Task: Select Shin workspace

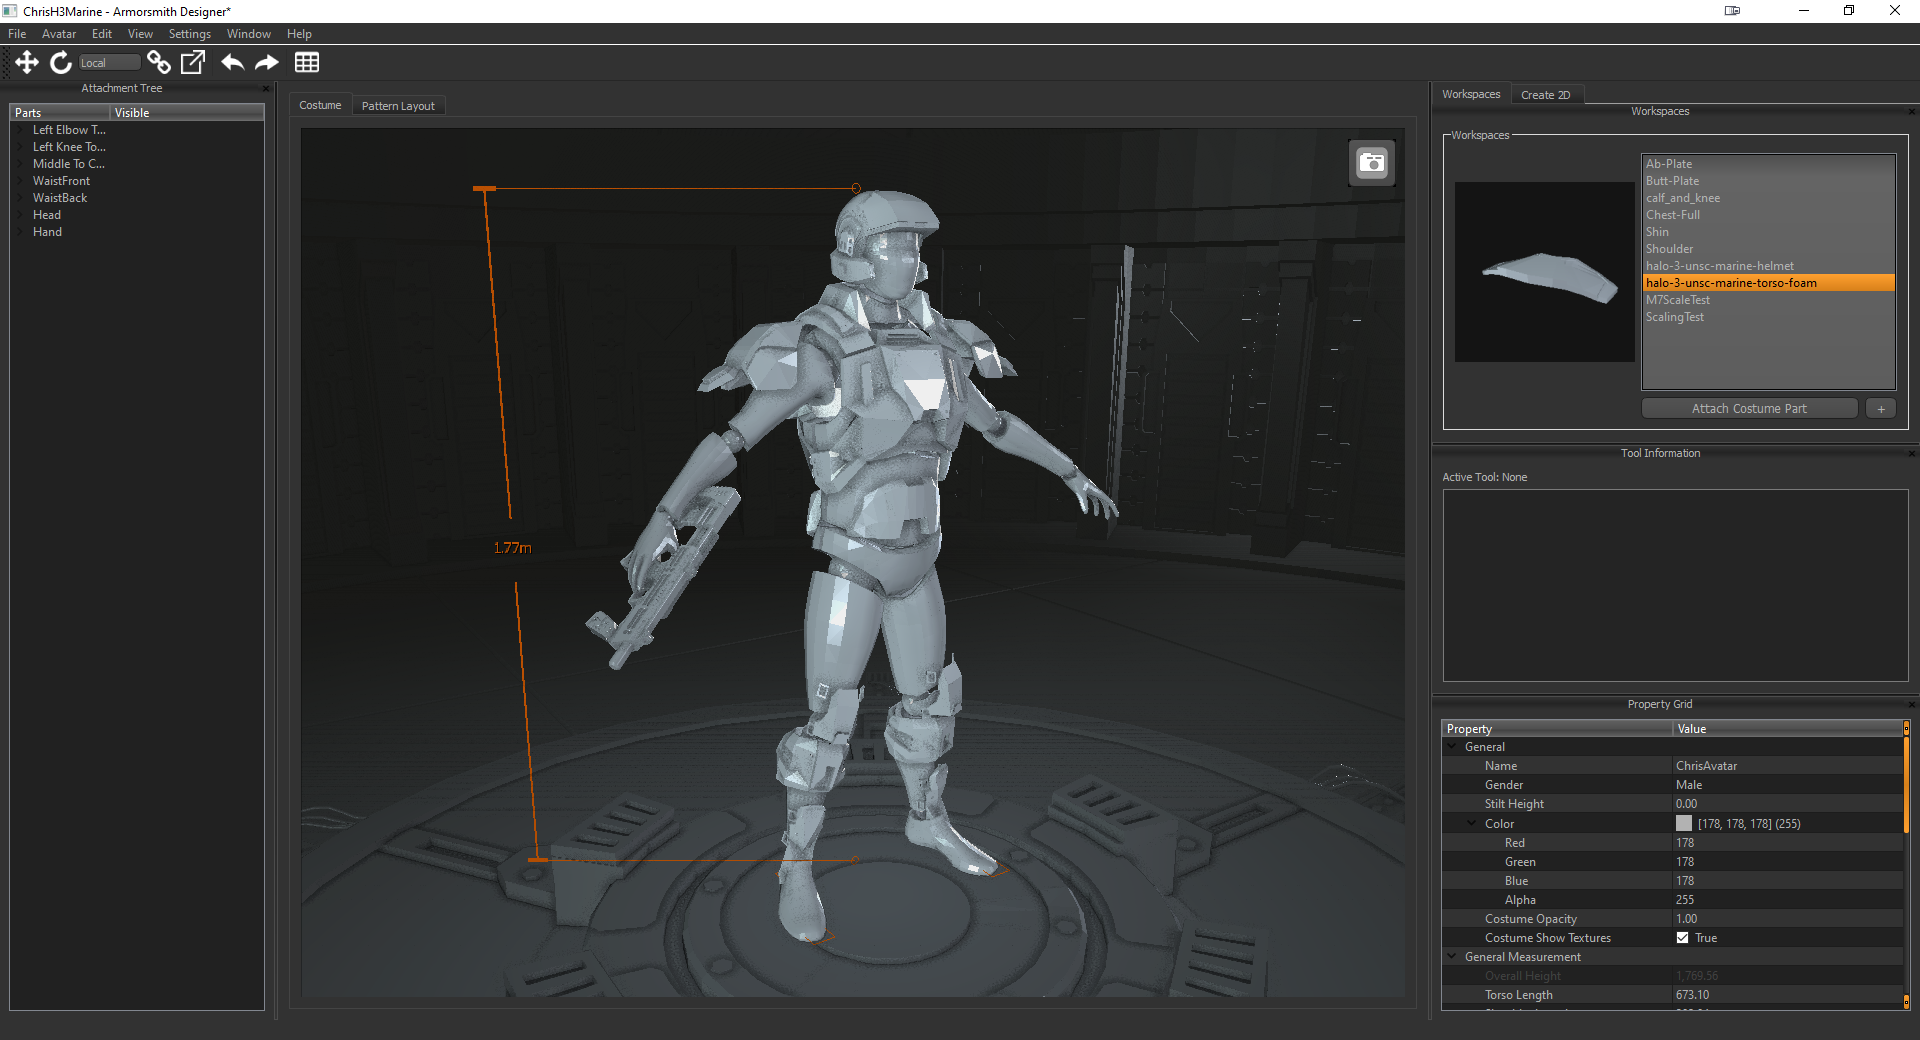Action: 1769,232
